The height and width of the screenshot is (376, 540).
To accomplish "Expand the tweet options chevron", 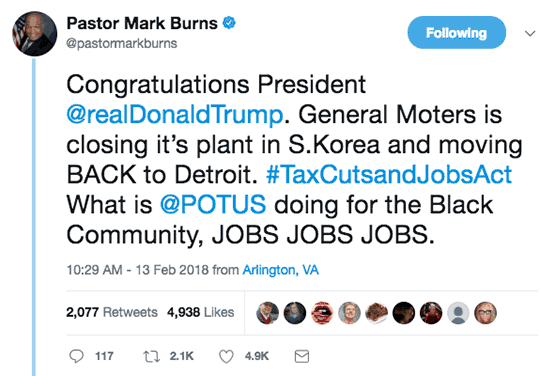I will (x=530, y=33).
